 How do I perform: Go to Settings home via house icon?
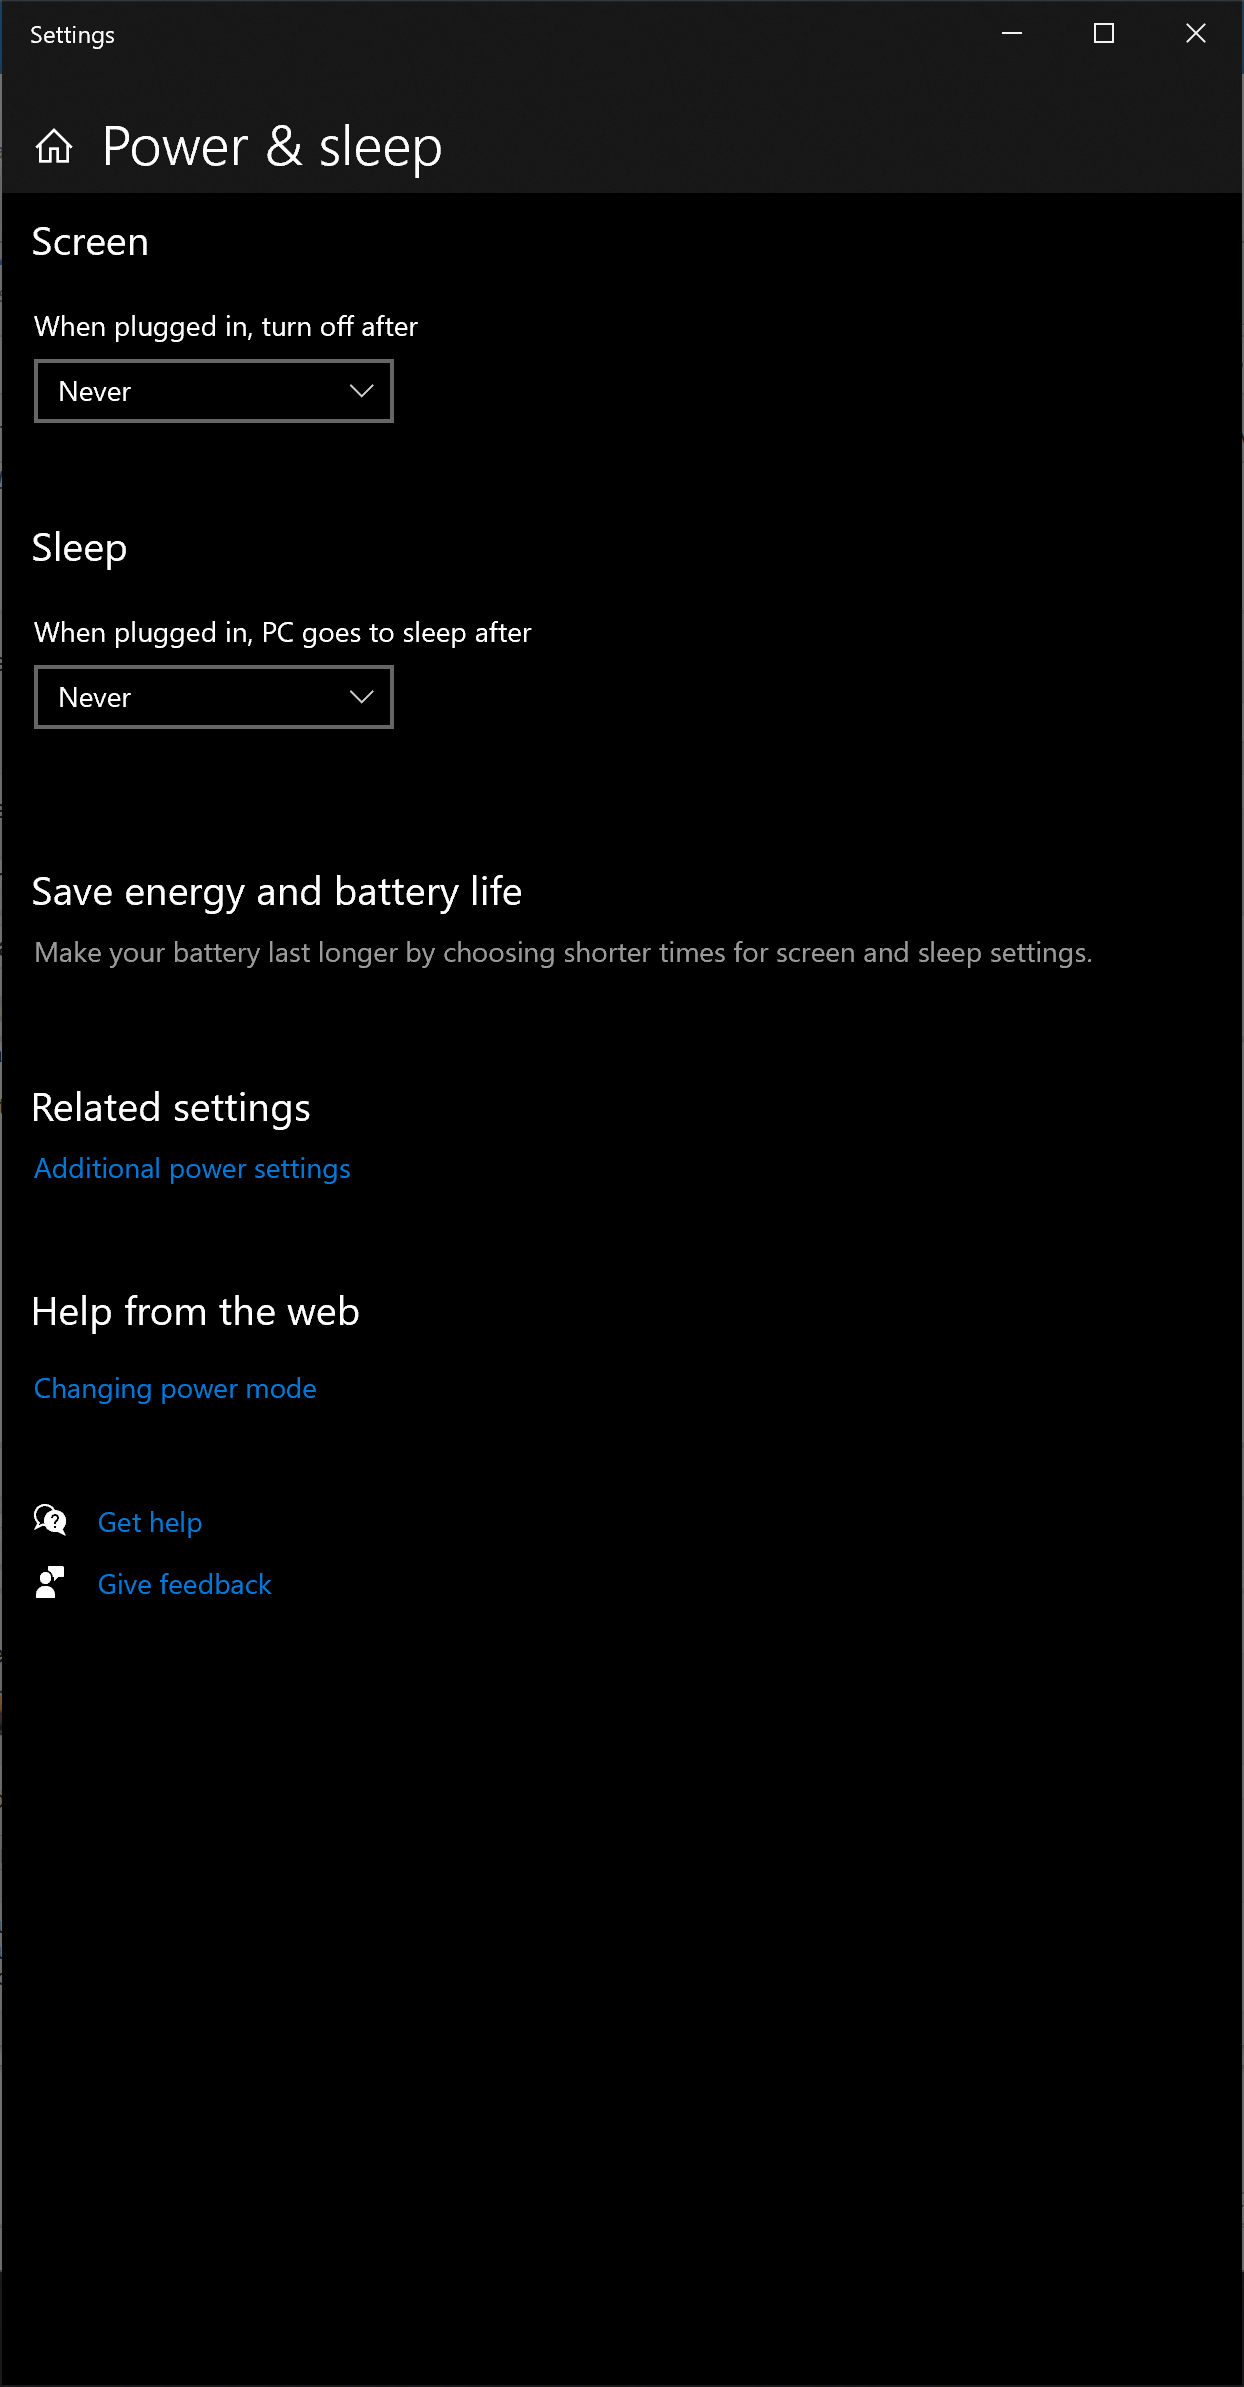(54, 147)
